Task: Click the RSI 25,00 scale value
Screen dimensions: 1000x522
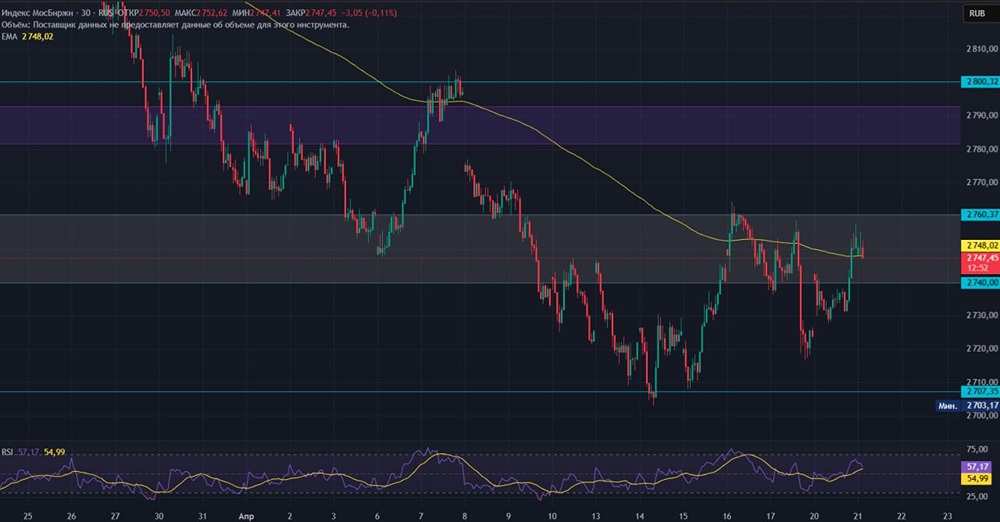Action: [977, 496]
